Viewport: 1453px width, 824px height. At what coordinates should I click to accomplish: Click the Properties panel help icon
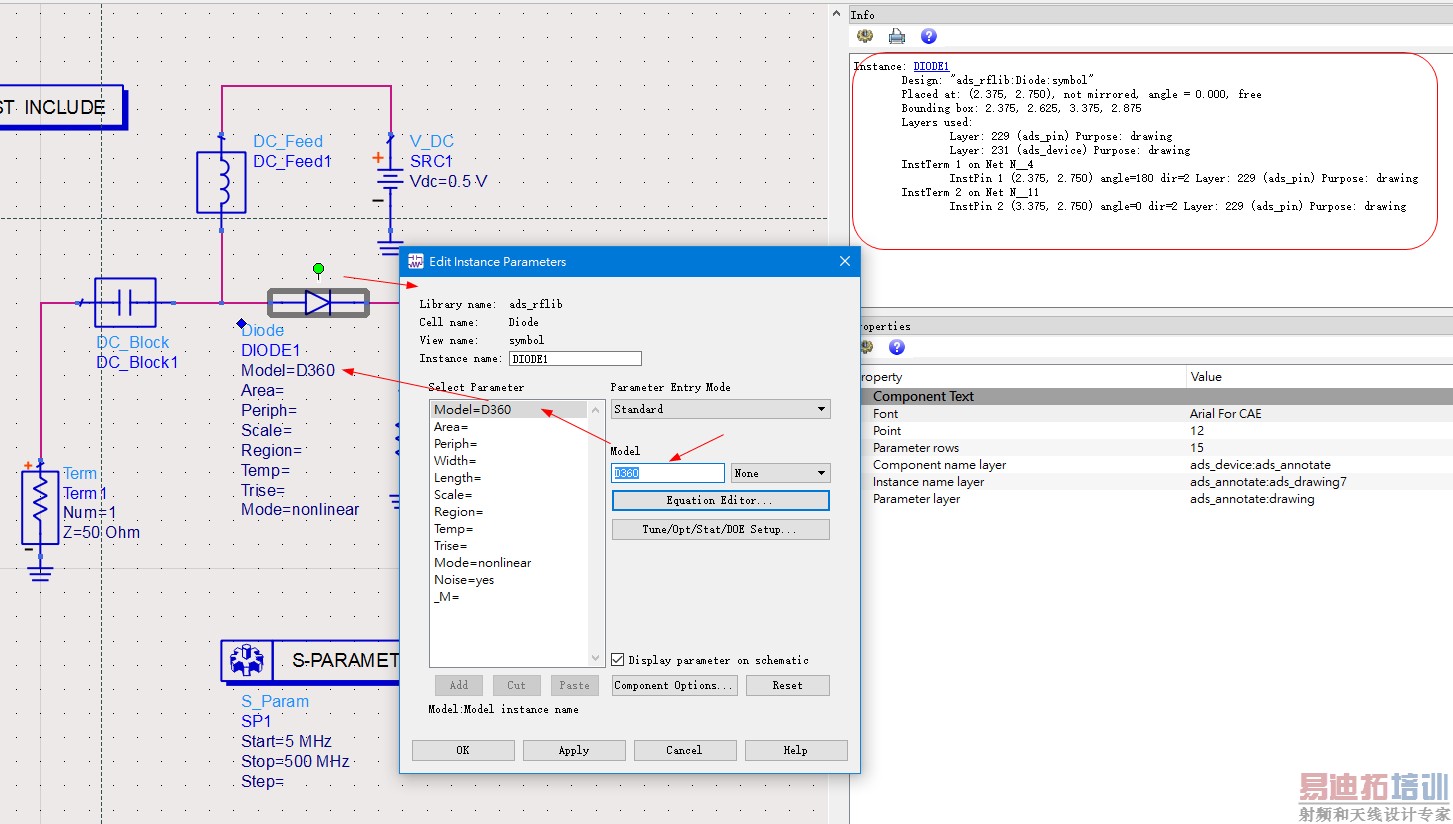(x=897, y=347)
